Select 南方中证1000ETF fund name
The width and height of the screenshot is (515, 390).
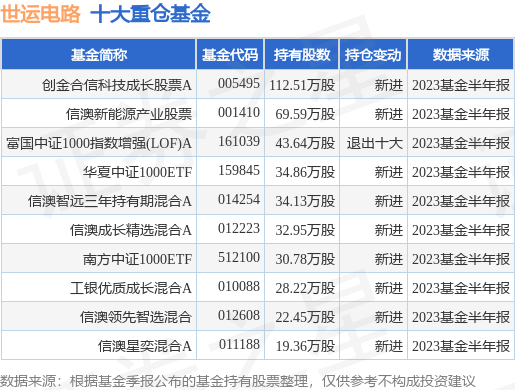[137, 259]
